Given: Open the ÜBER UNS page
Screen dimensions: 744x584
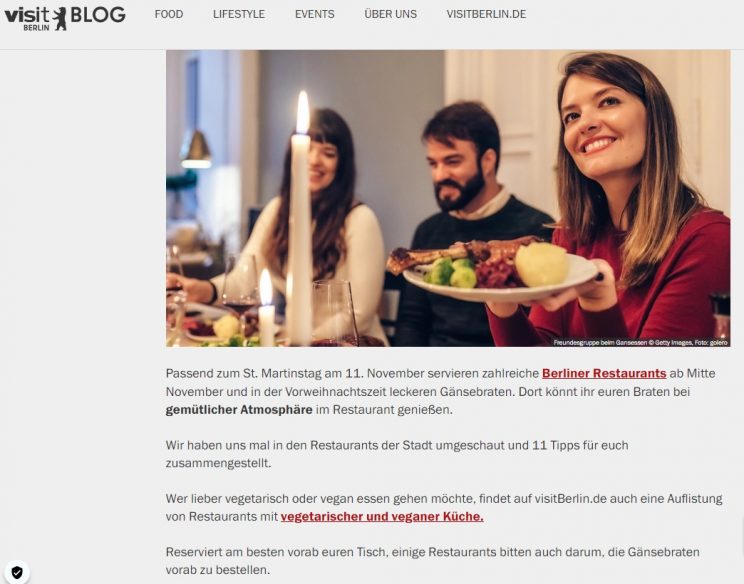Looking at the screenshot, I should pyautogui.click(x=391, y=14).
